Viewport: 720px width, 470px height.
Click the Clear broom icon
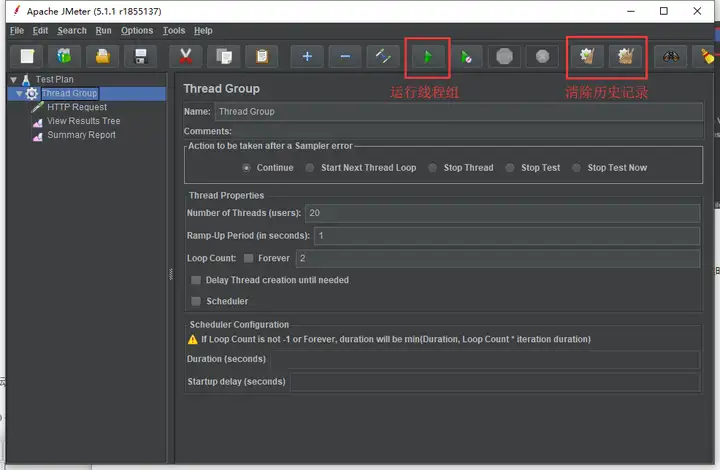[587, 56]
